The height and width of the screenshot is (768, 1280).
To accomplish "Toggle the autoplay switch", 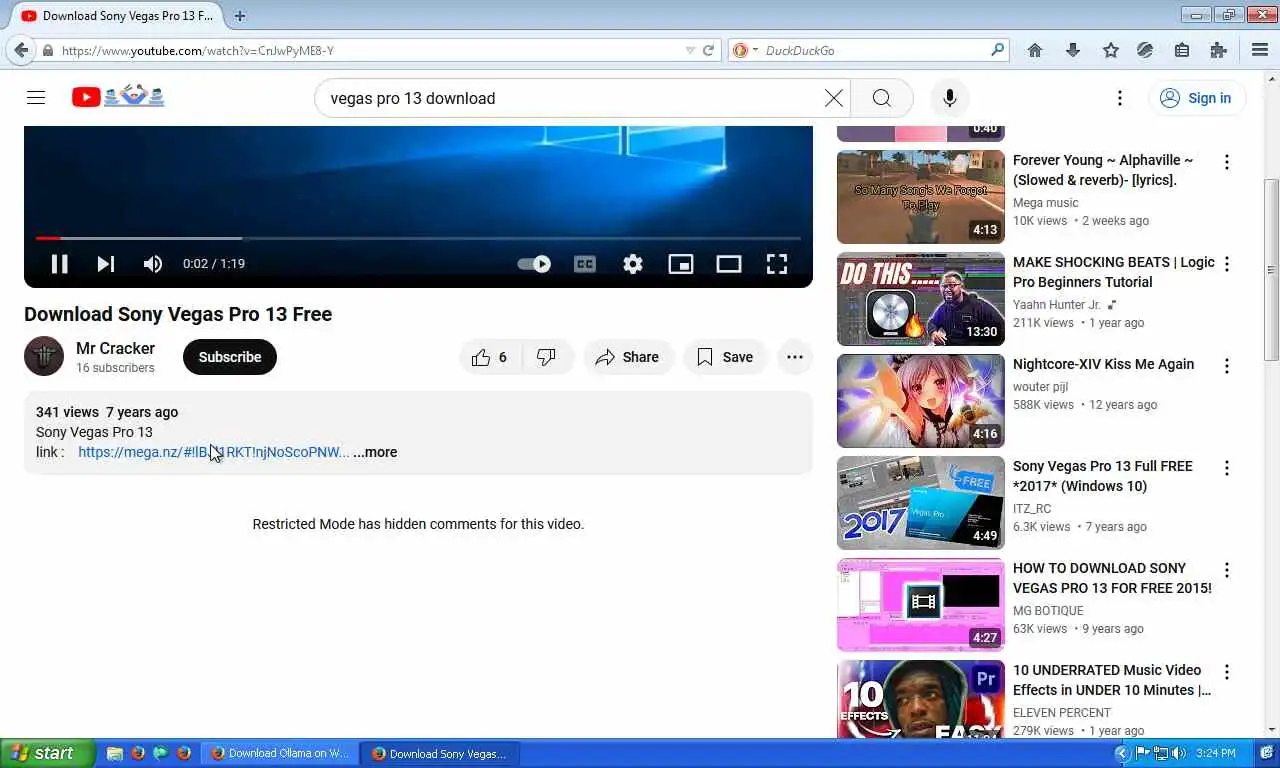I will point(534,264).
